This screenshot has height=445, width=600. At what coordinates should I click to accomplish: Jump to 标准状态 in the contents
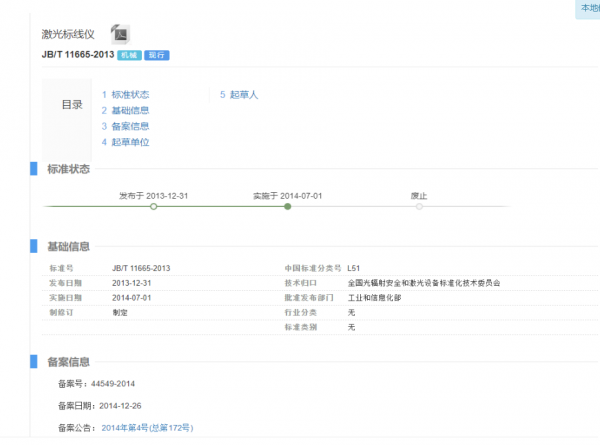pyautogui.click(x=131, y=95)
